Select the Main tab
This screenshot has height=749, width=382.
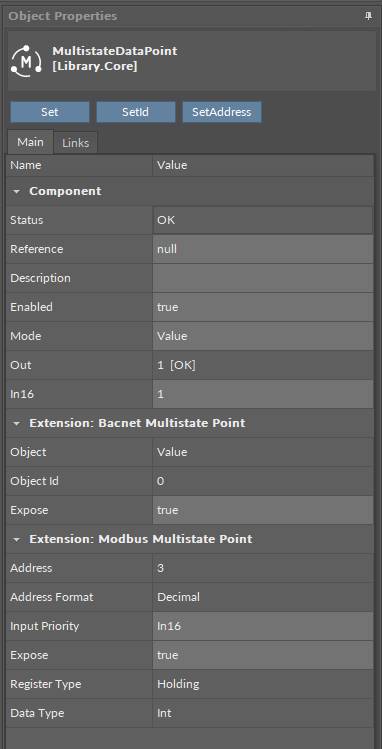coord(30,142)
